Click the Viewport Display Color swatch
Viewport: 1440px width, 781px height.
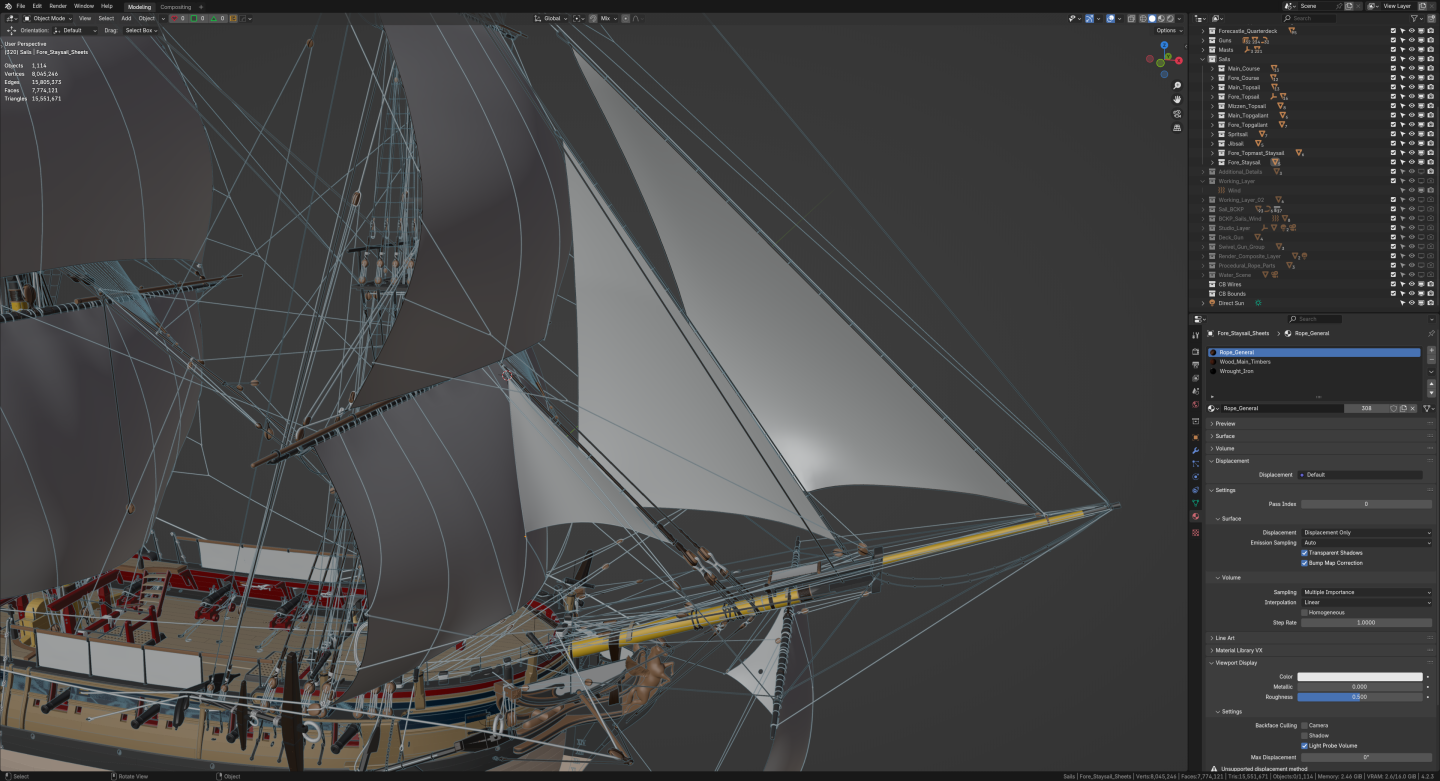pos(1360,677)
